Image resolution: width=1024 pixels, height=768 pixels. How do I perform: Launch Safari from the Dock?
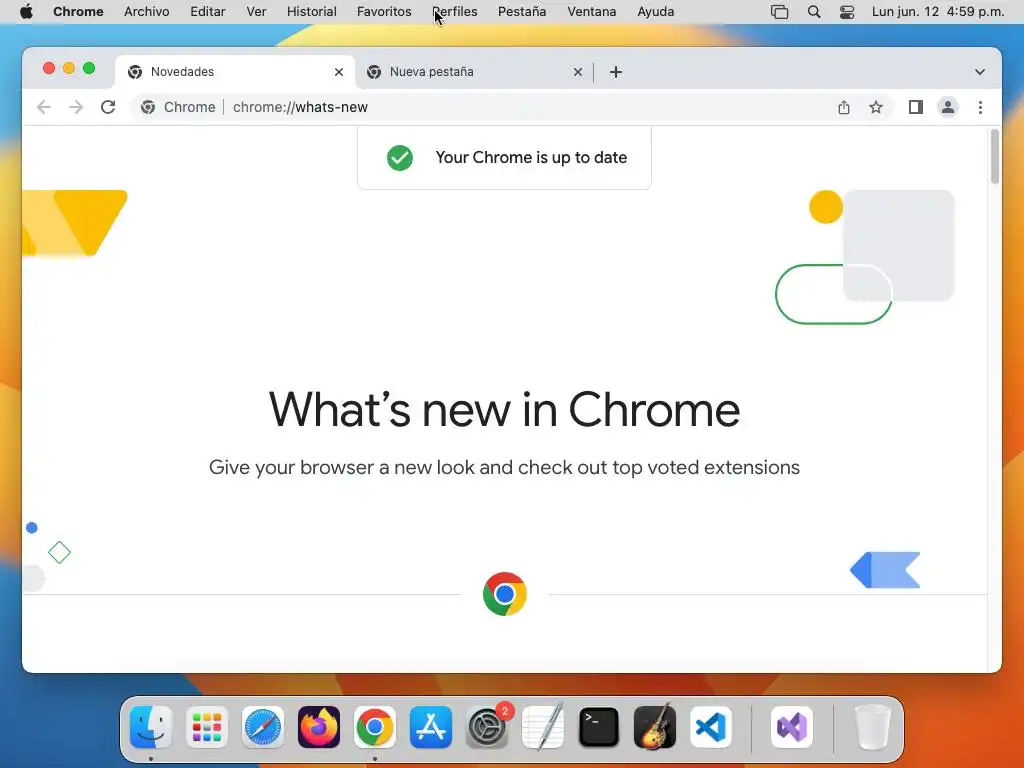263,727
